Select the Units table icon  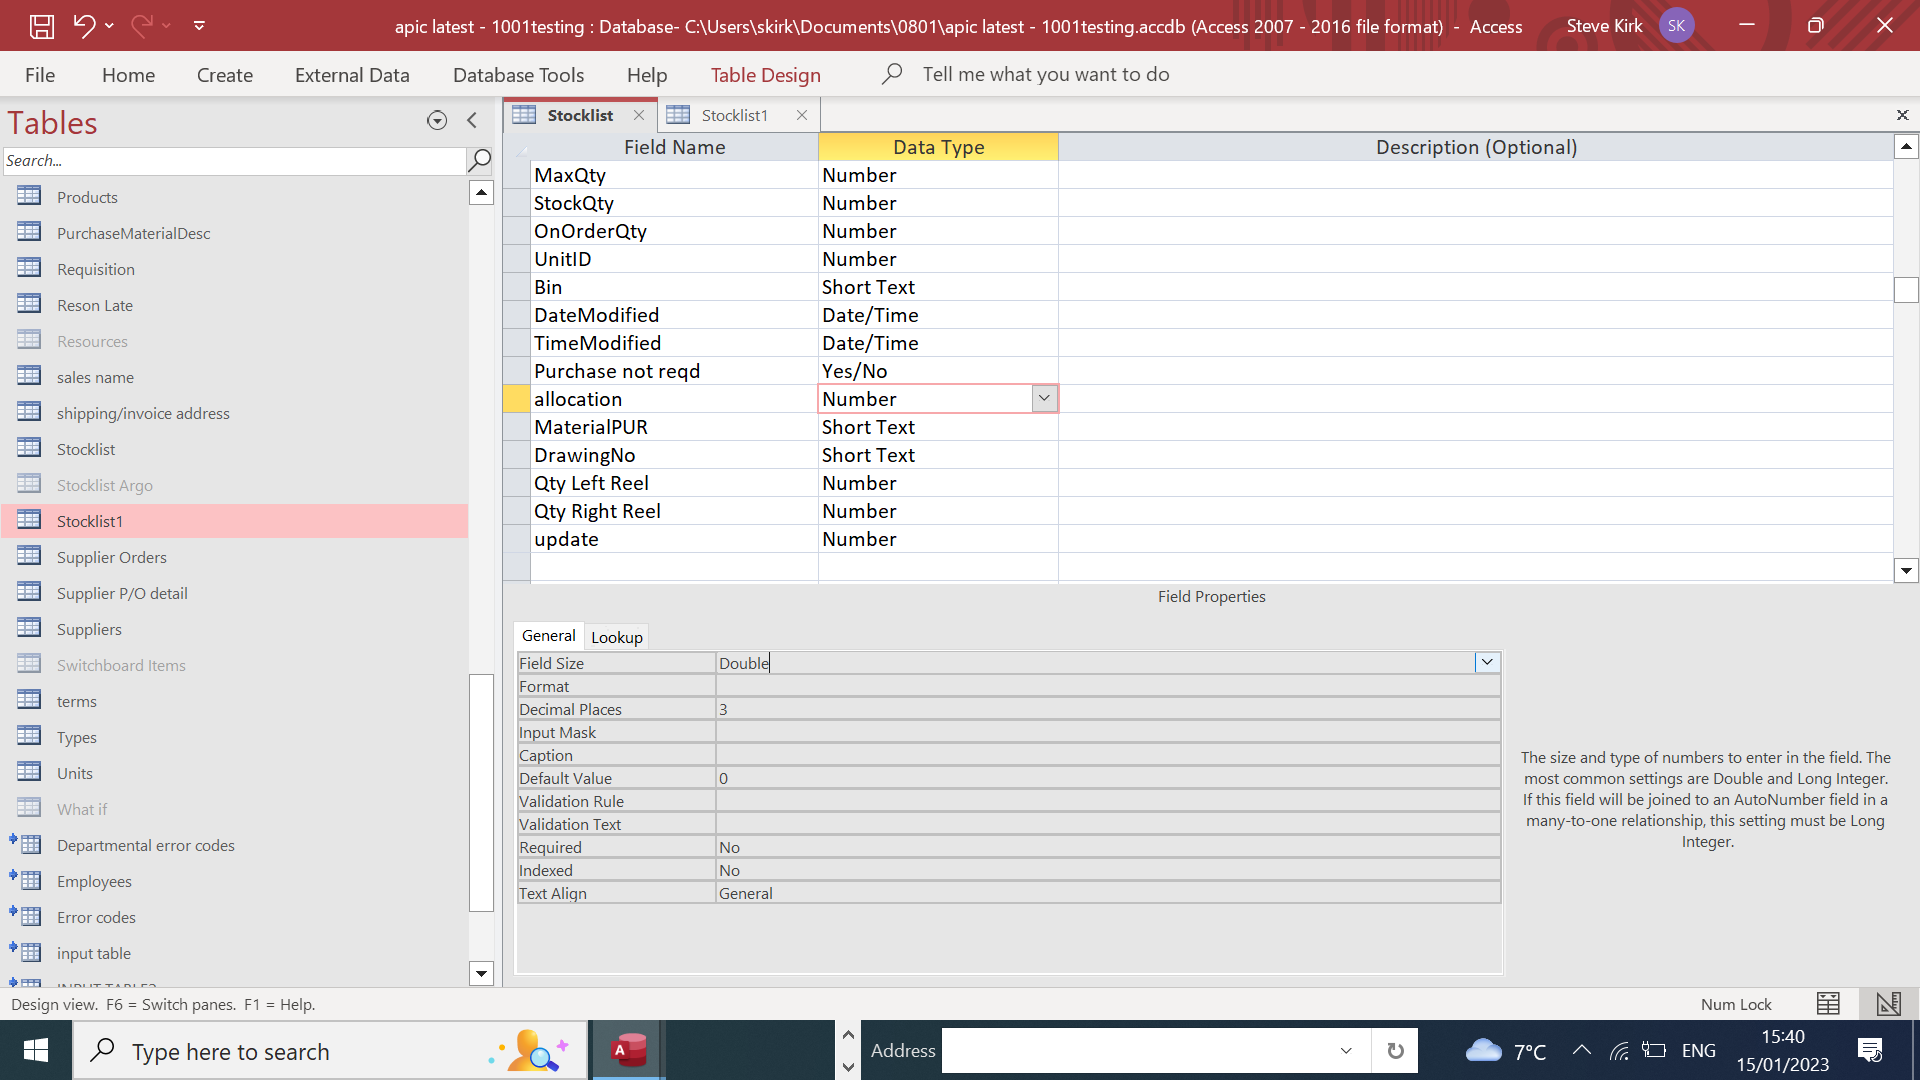pos(29,772)
